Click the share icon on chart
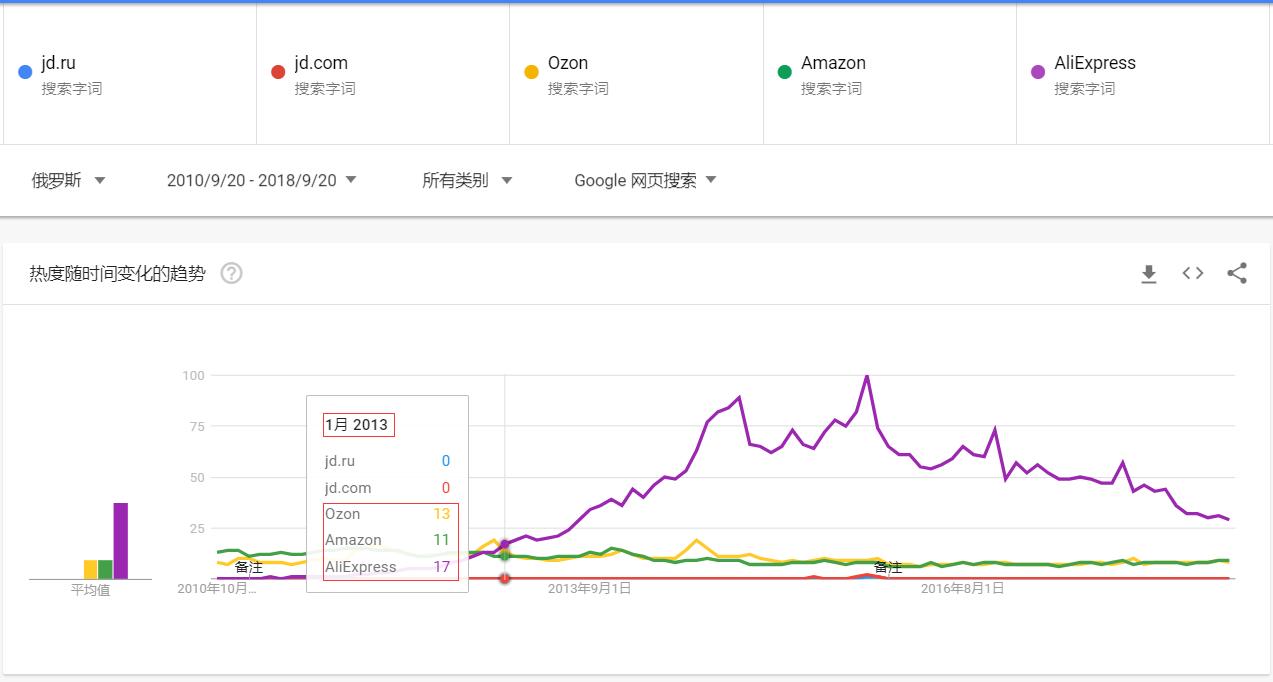The image size is (1273, 682). 1237,273
